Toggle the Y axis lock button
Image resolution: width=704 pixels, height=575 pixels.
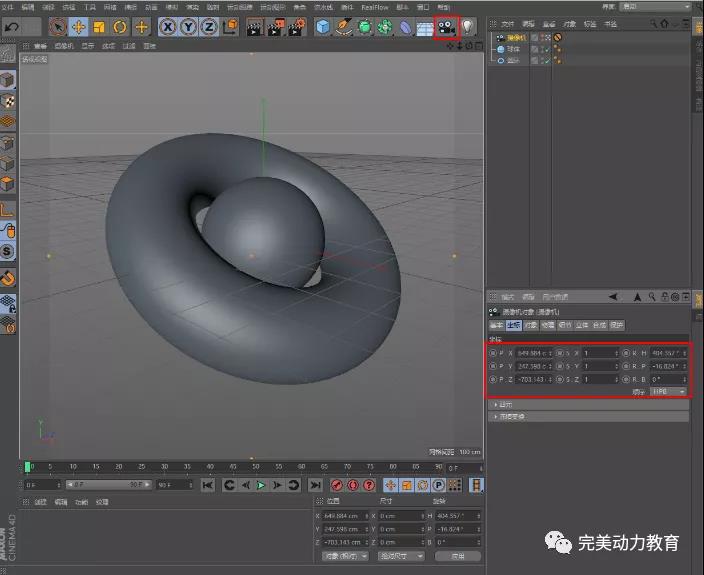(x=188, y=27)
